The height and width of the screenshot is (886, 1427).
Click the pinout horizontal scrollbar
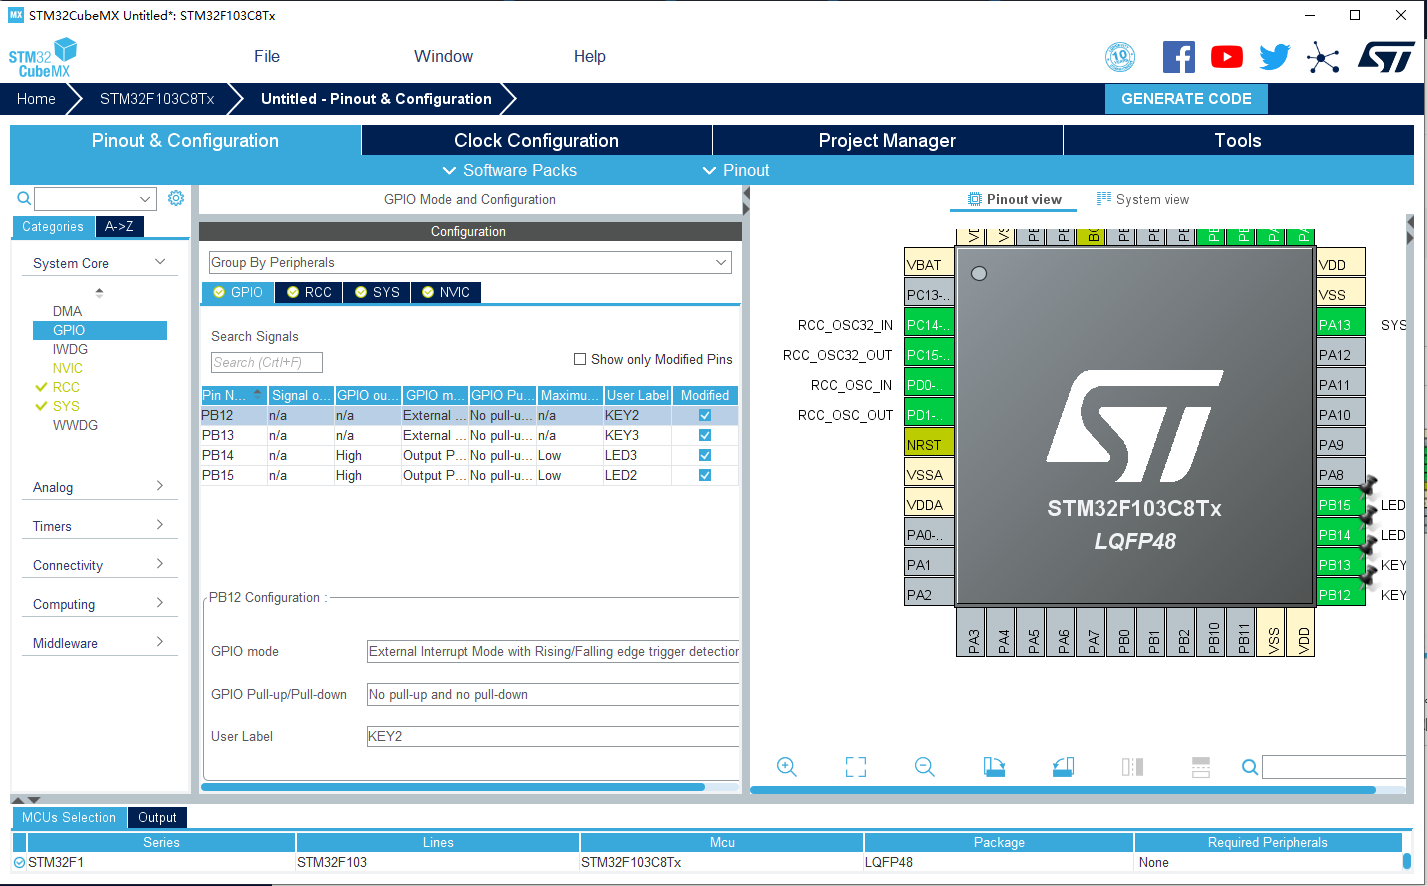(1063, 790)
